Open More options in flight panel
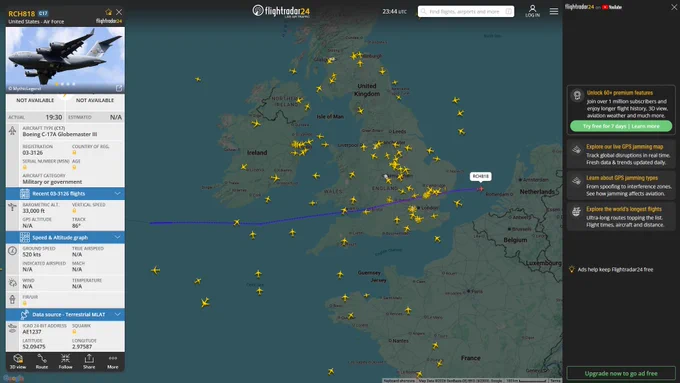This screenshot has height=383, width=680. (x=113, y=361)
